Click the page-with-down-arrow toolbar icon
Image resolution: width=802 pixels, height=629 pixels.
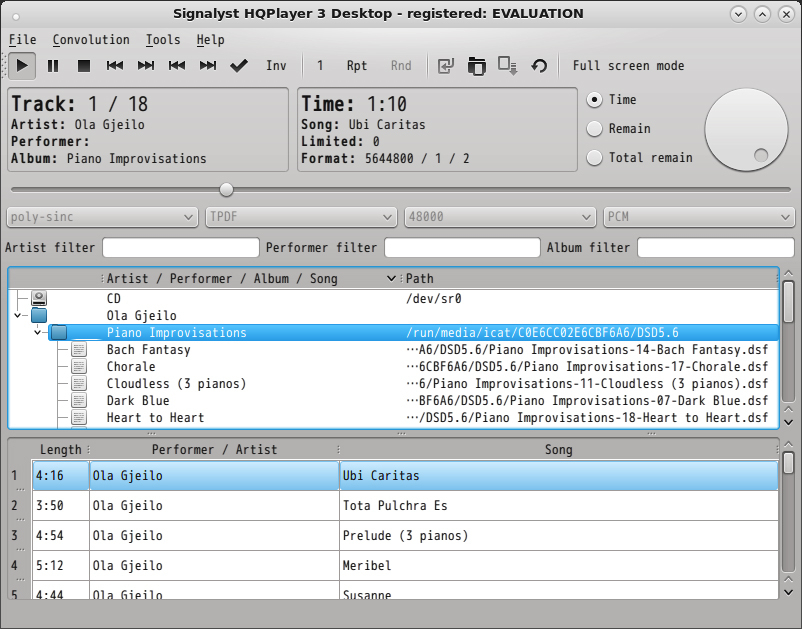507,66
